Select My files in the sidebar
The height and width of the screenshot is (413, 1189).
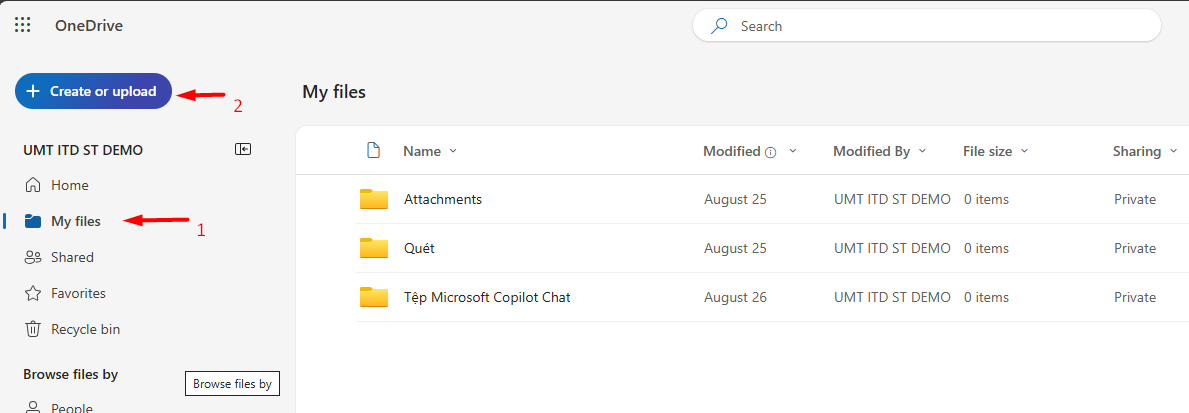tap(75, 221)
